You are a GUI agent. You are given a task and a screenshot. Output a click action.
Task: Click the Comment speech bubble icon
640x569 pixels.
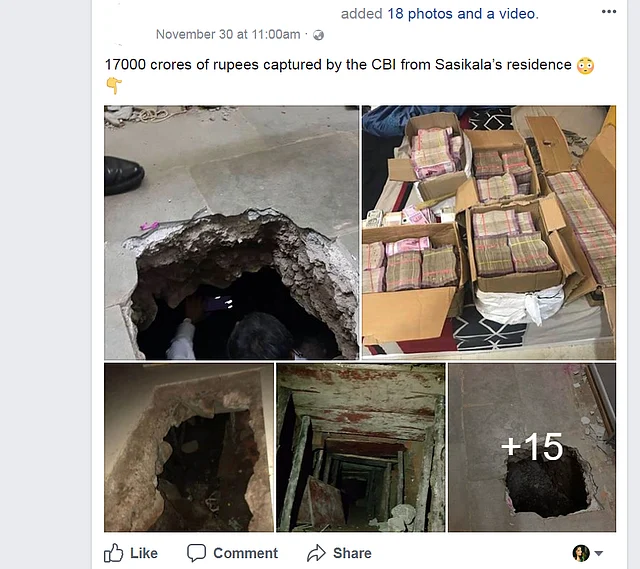[196, 553]
